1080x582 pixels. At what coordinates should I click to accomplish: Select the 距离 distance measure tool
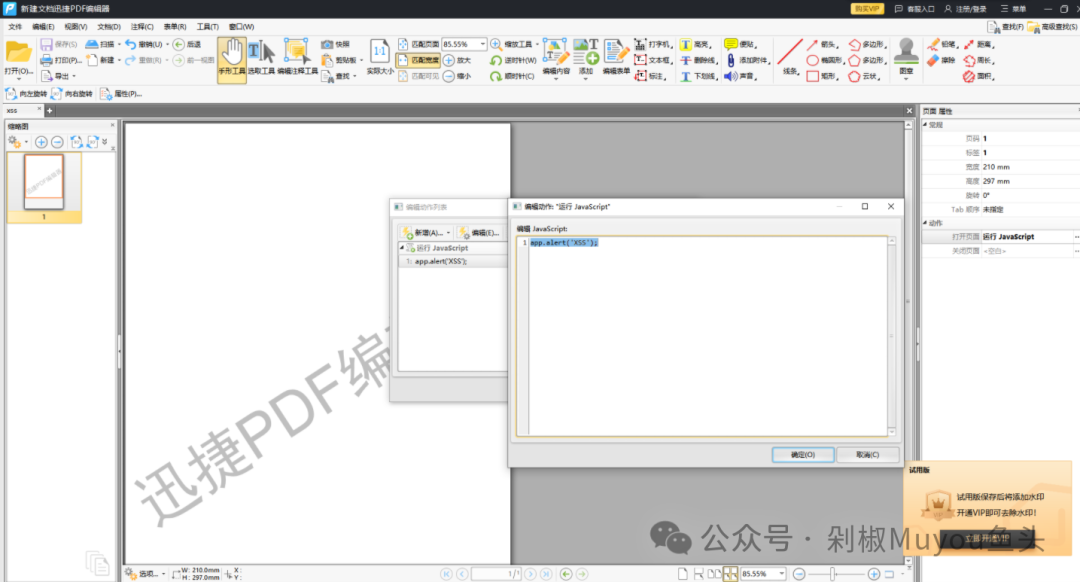pos(969,45)
